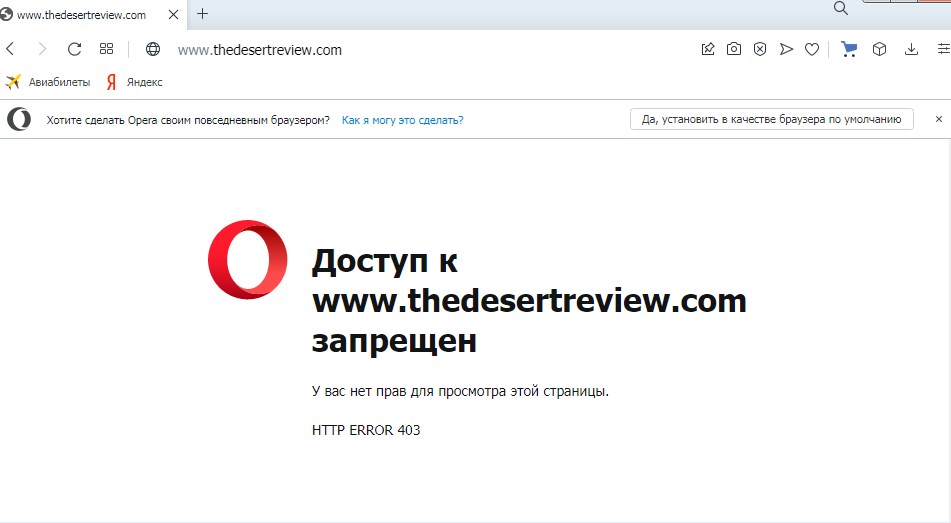Click the address bar with www.thedesertreview.com
951x523 pixels.
click(x=260, y=50)
